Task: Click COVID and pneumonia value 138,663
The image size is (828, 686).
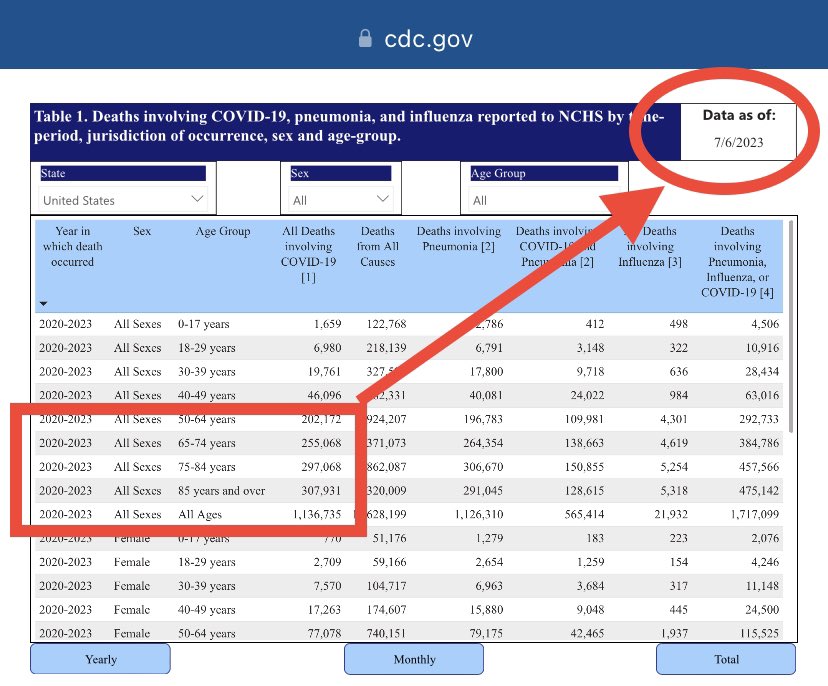Action: [584, 443]
